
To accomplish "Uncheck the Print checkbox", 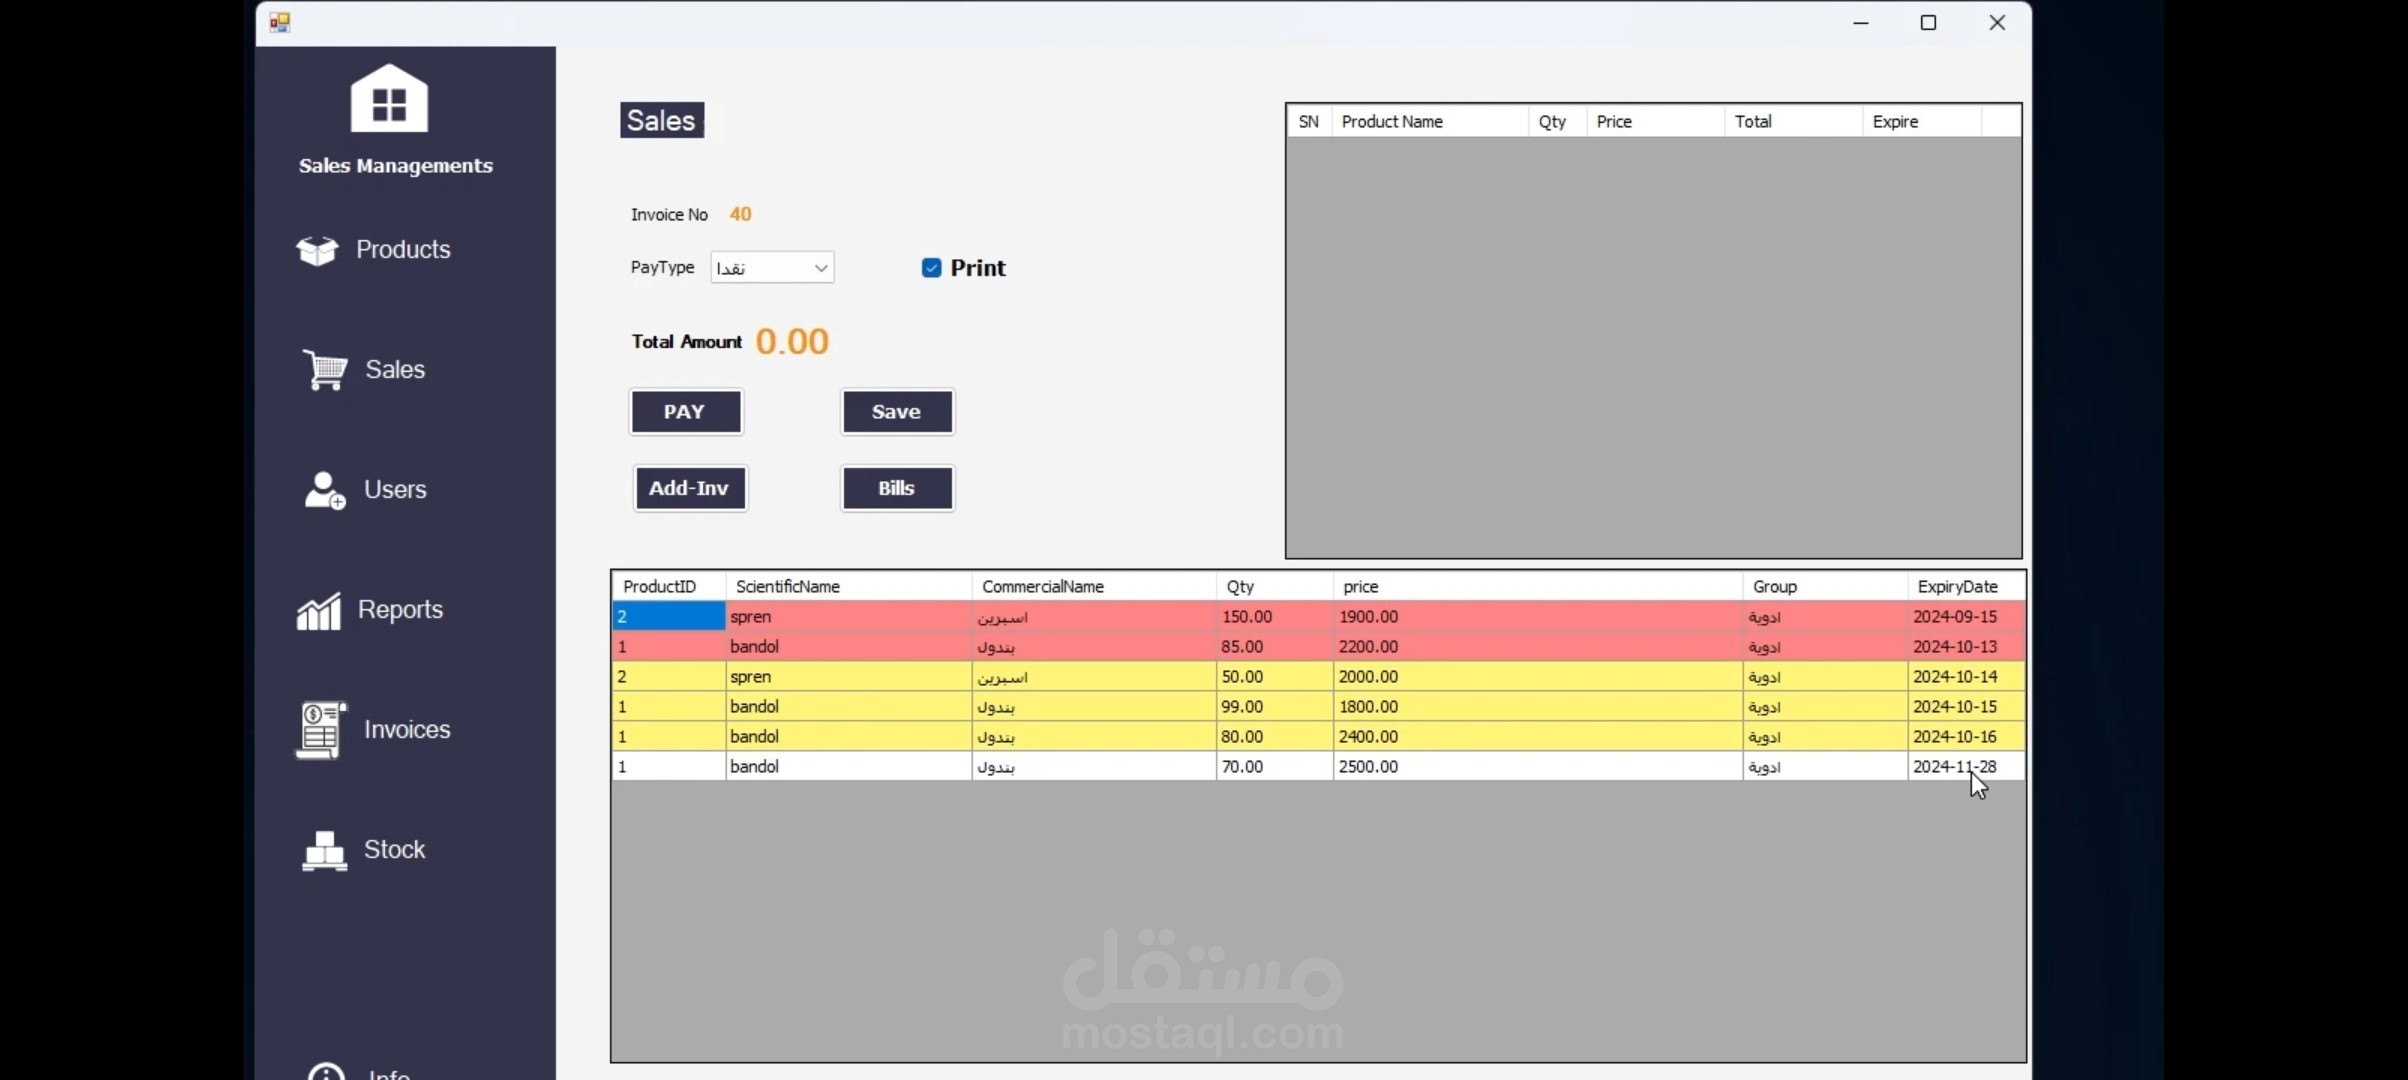I will point(931,268).
